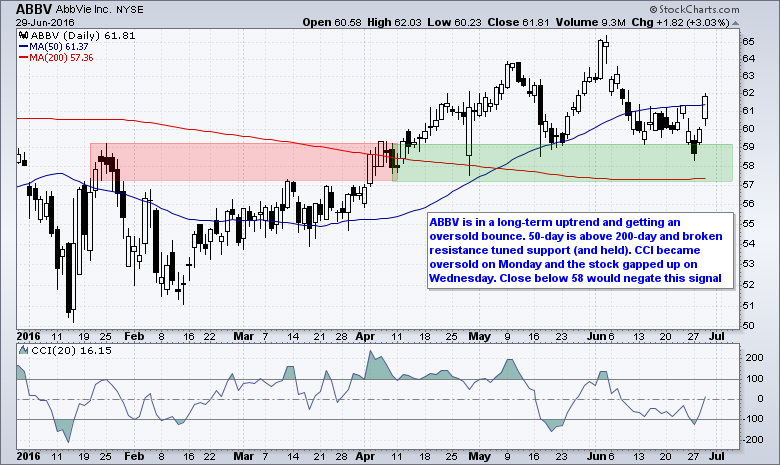The image size is (780, 465).
Task: Click the Mar label on price date axis
Action: pos(244,337)
